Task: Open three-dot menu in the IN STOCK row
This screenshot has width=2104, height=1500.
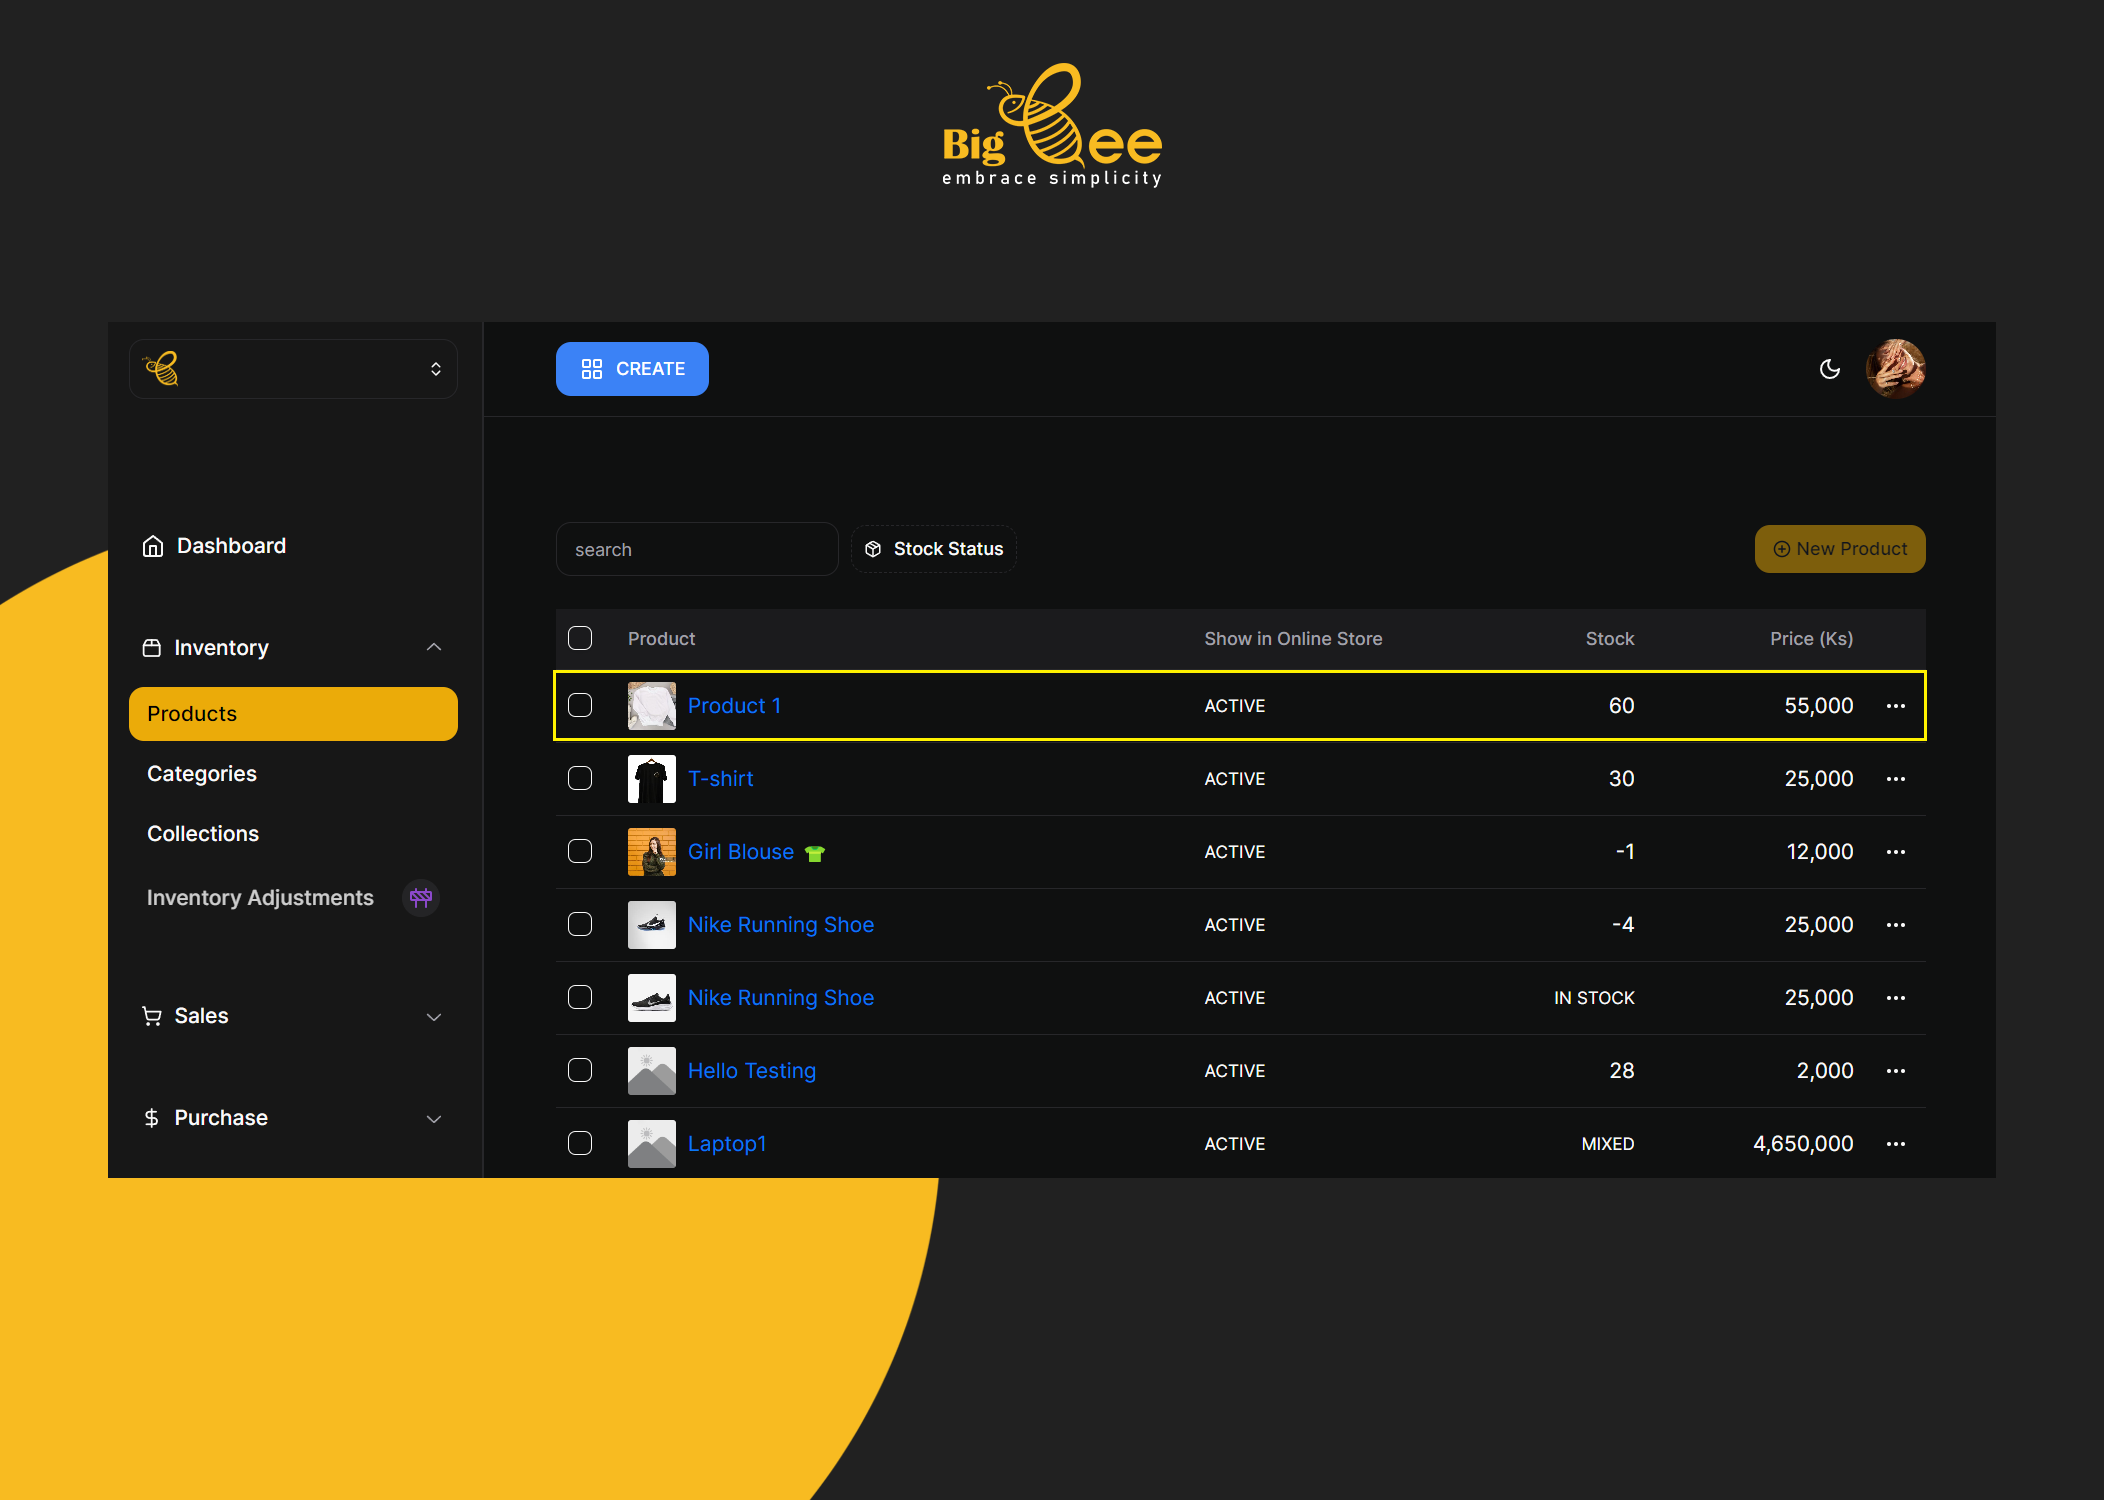Action: click(1895, 998)
